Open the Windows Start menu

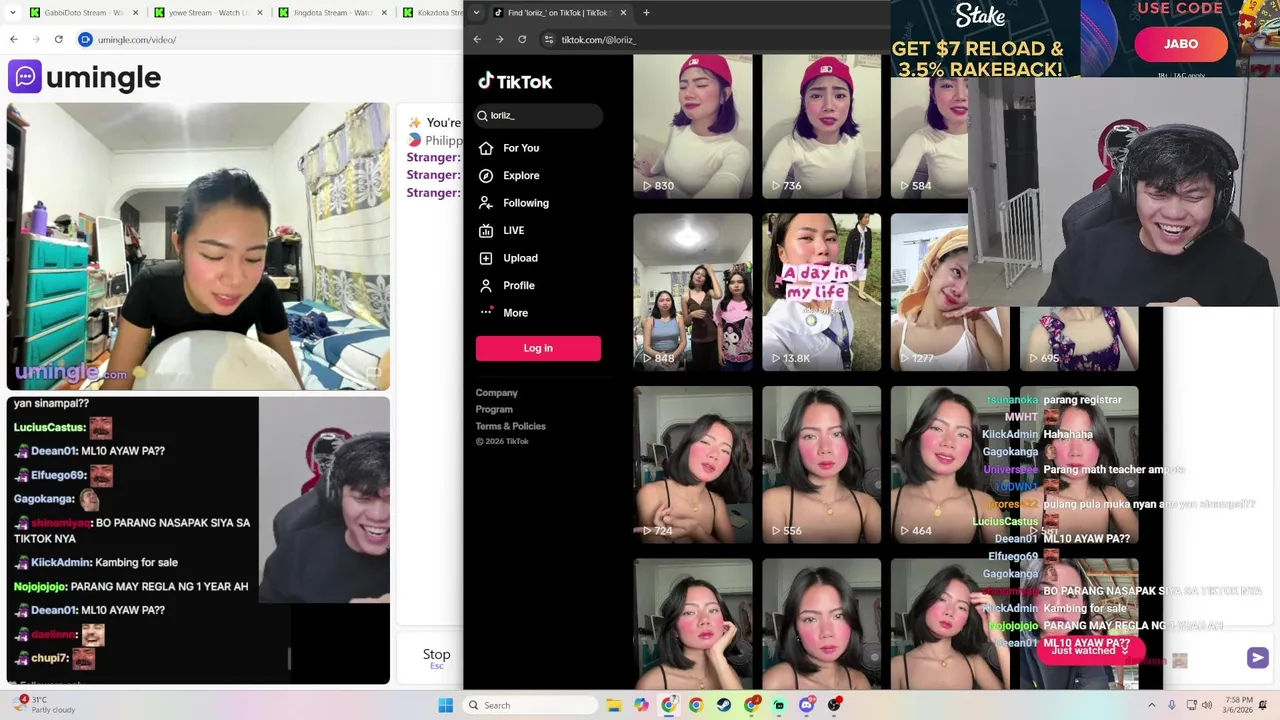click(x=445, y=705)
